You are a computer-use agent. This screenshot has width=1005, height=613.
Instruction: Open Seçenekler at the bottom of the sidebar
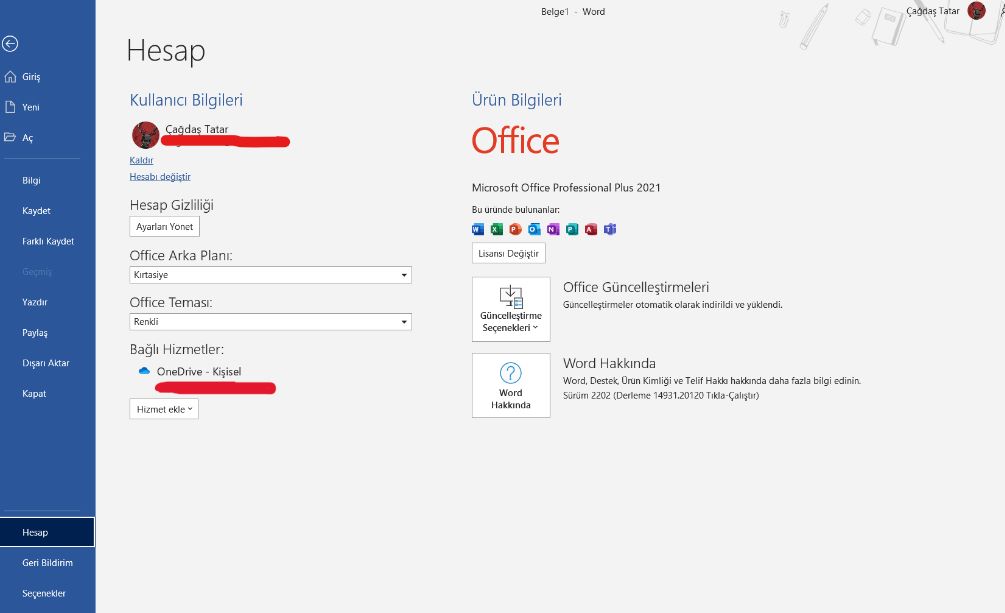coord(44,594)
